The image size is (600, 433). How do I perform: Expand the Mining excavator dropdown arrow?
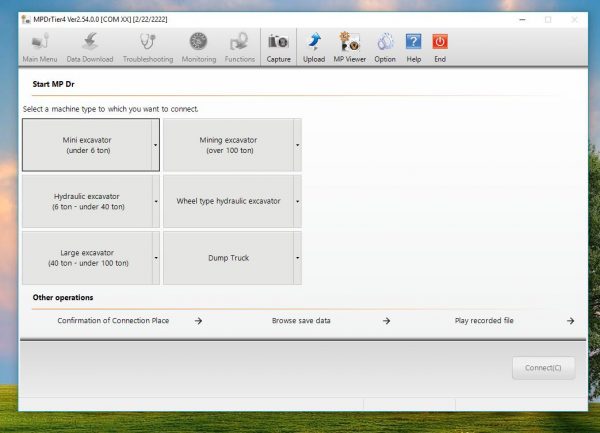coord(297,145)
